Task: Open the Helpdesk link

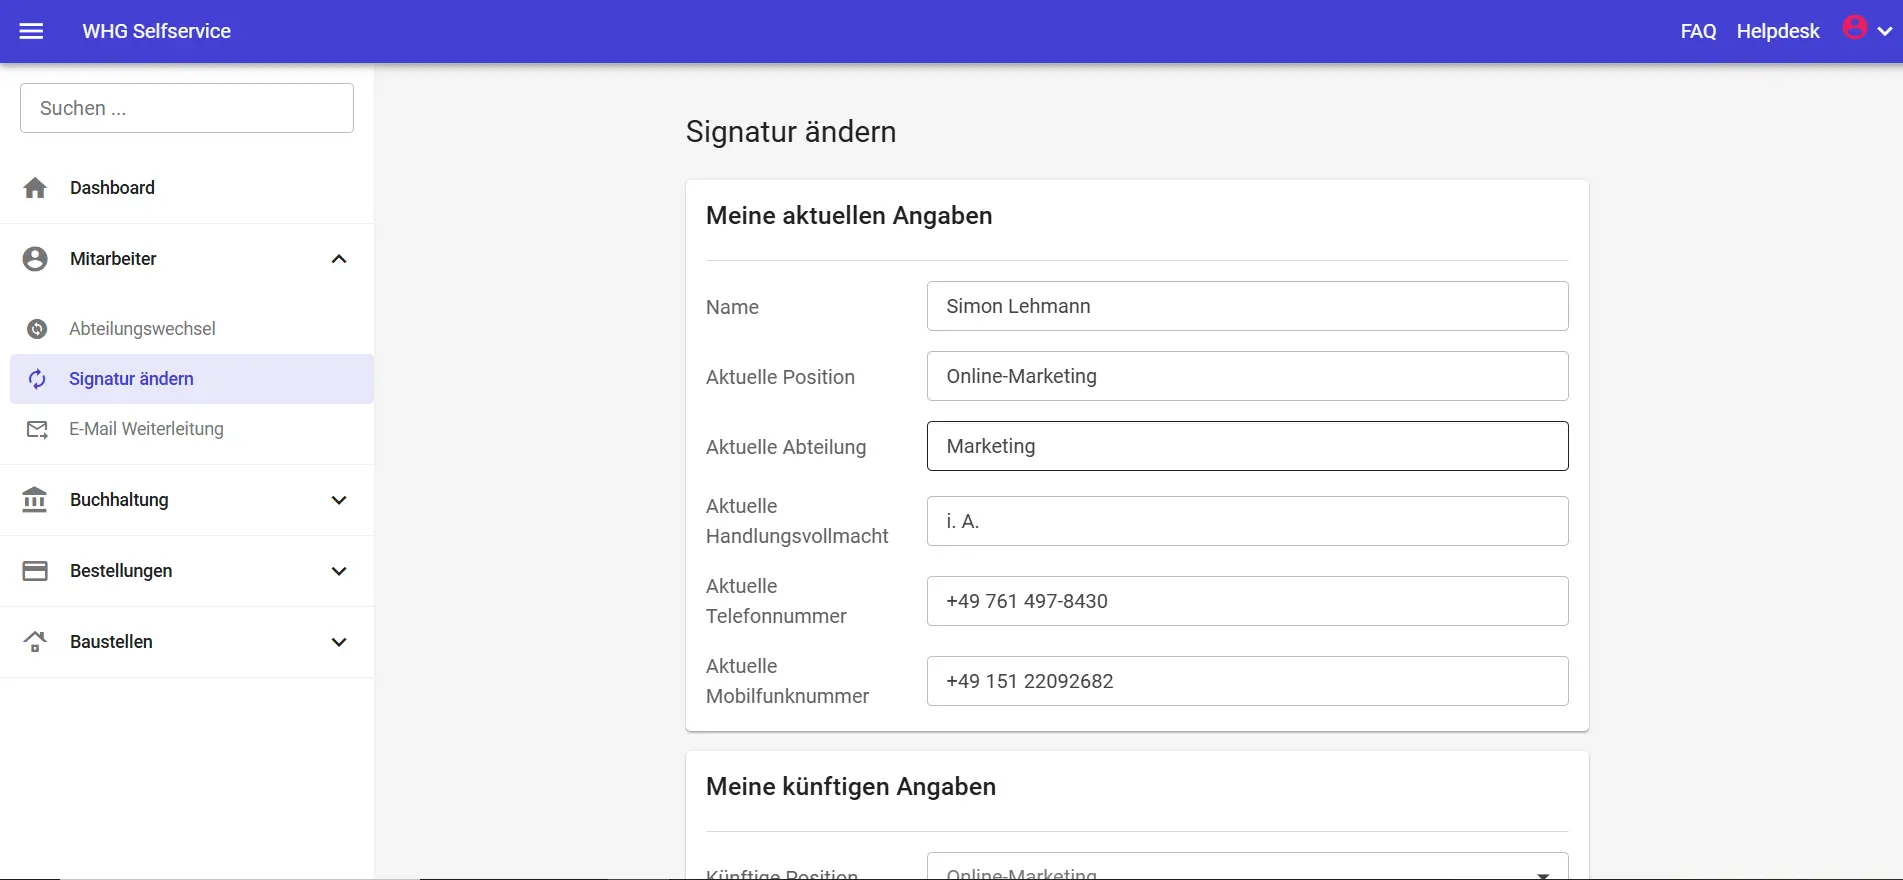Action: pyautogui.click(x=1778, y=32)
